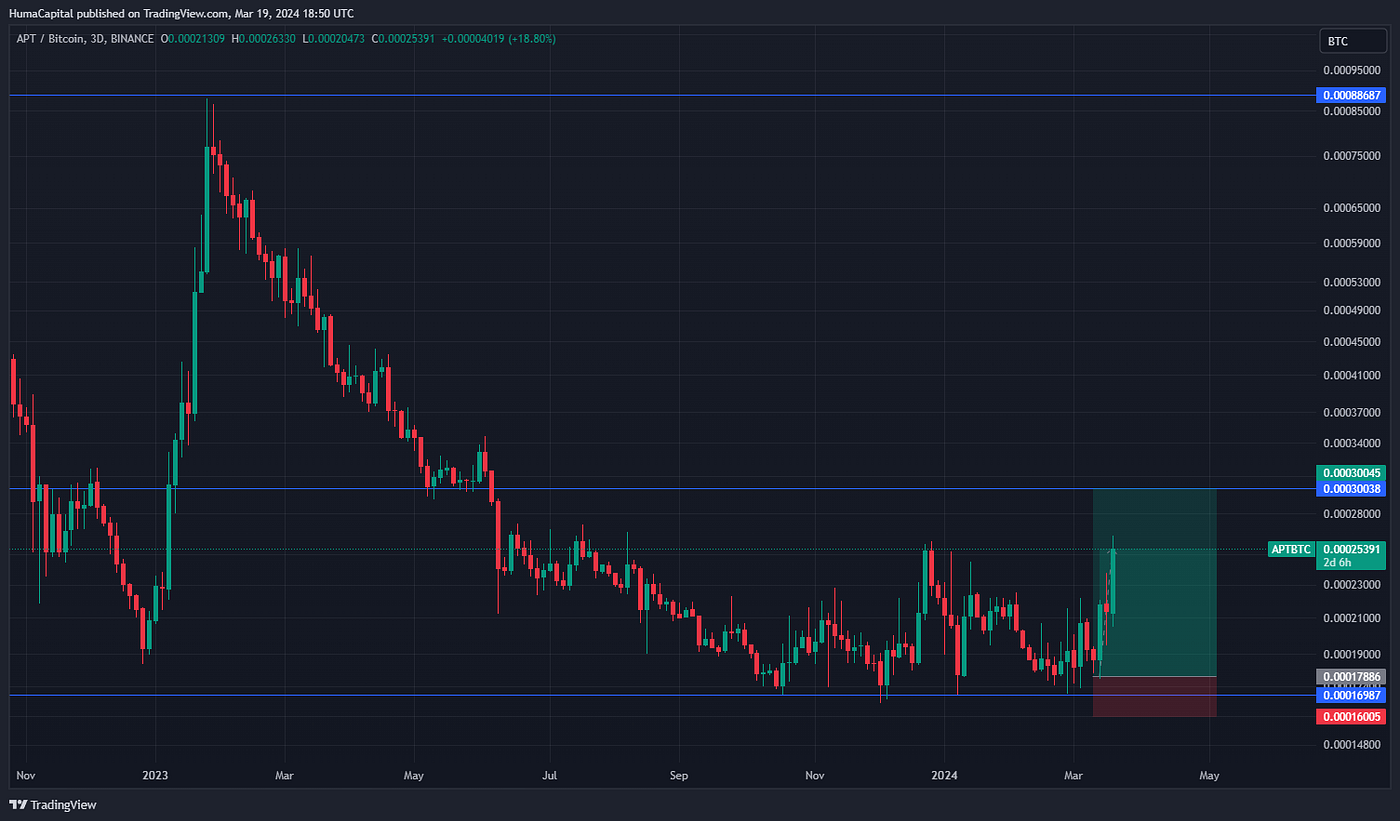
Task: Click the 0.00030038 blue price label
Action: click(1352, 489)
